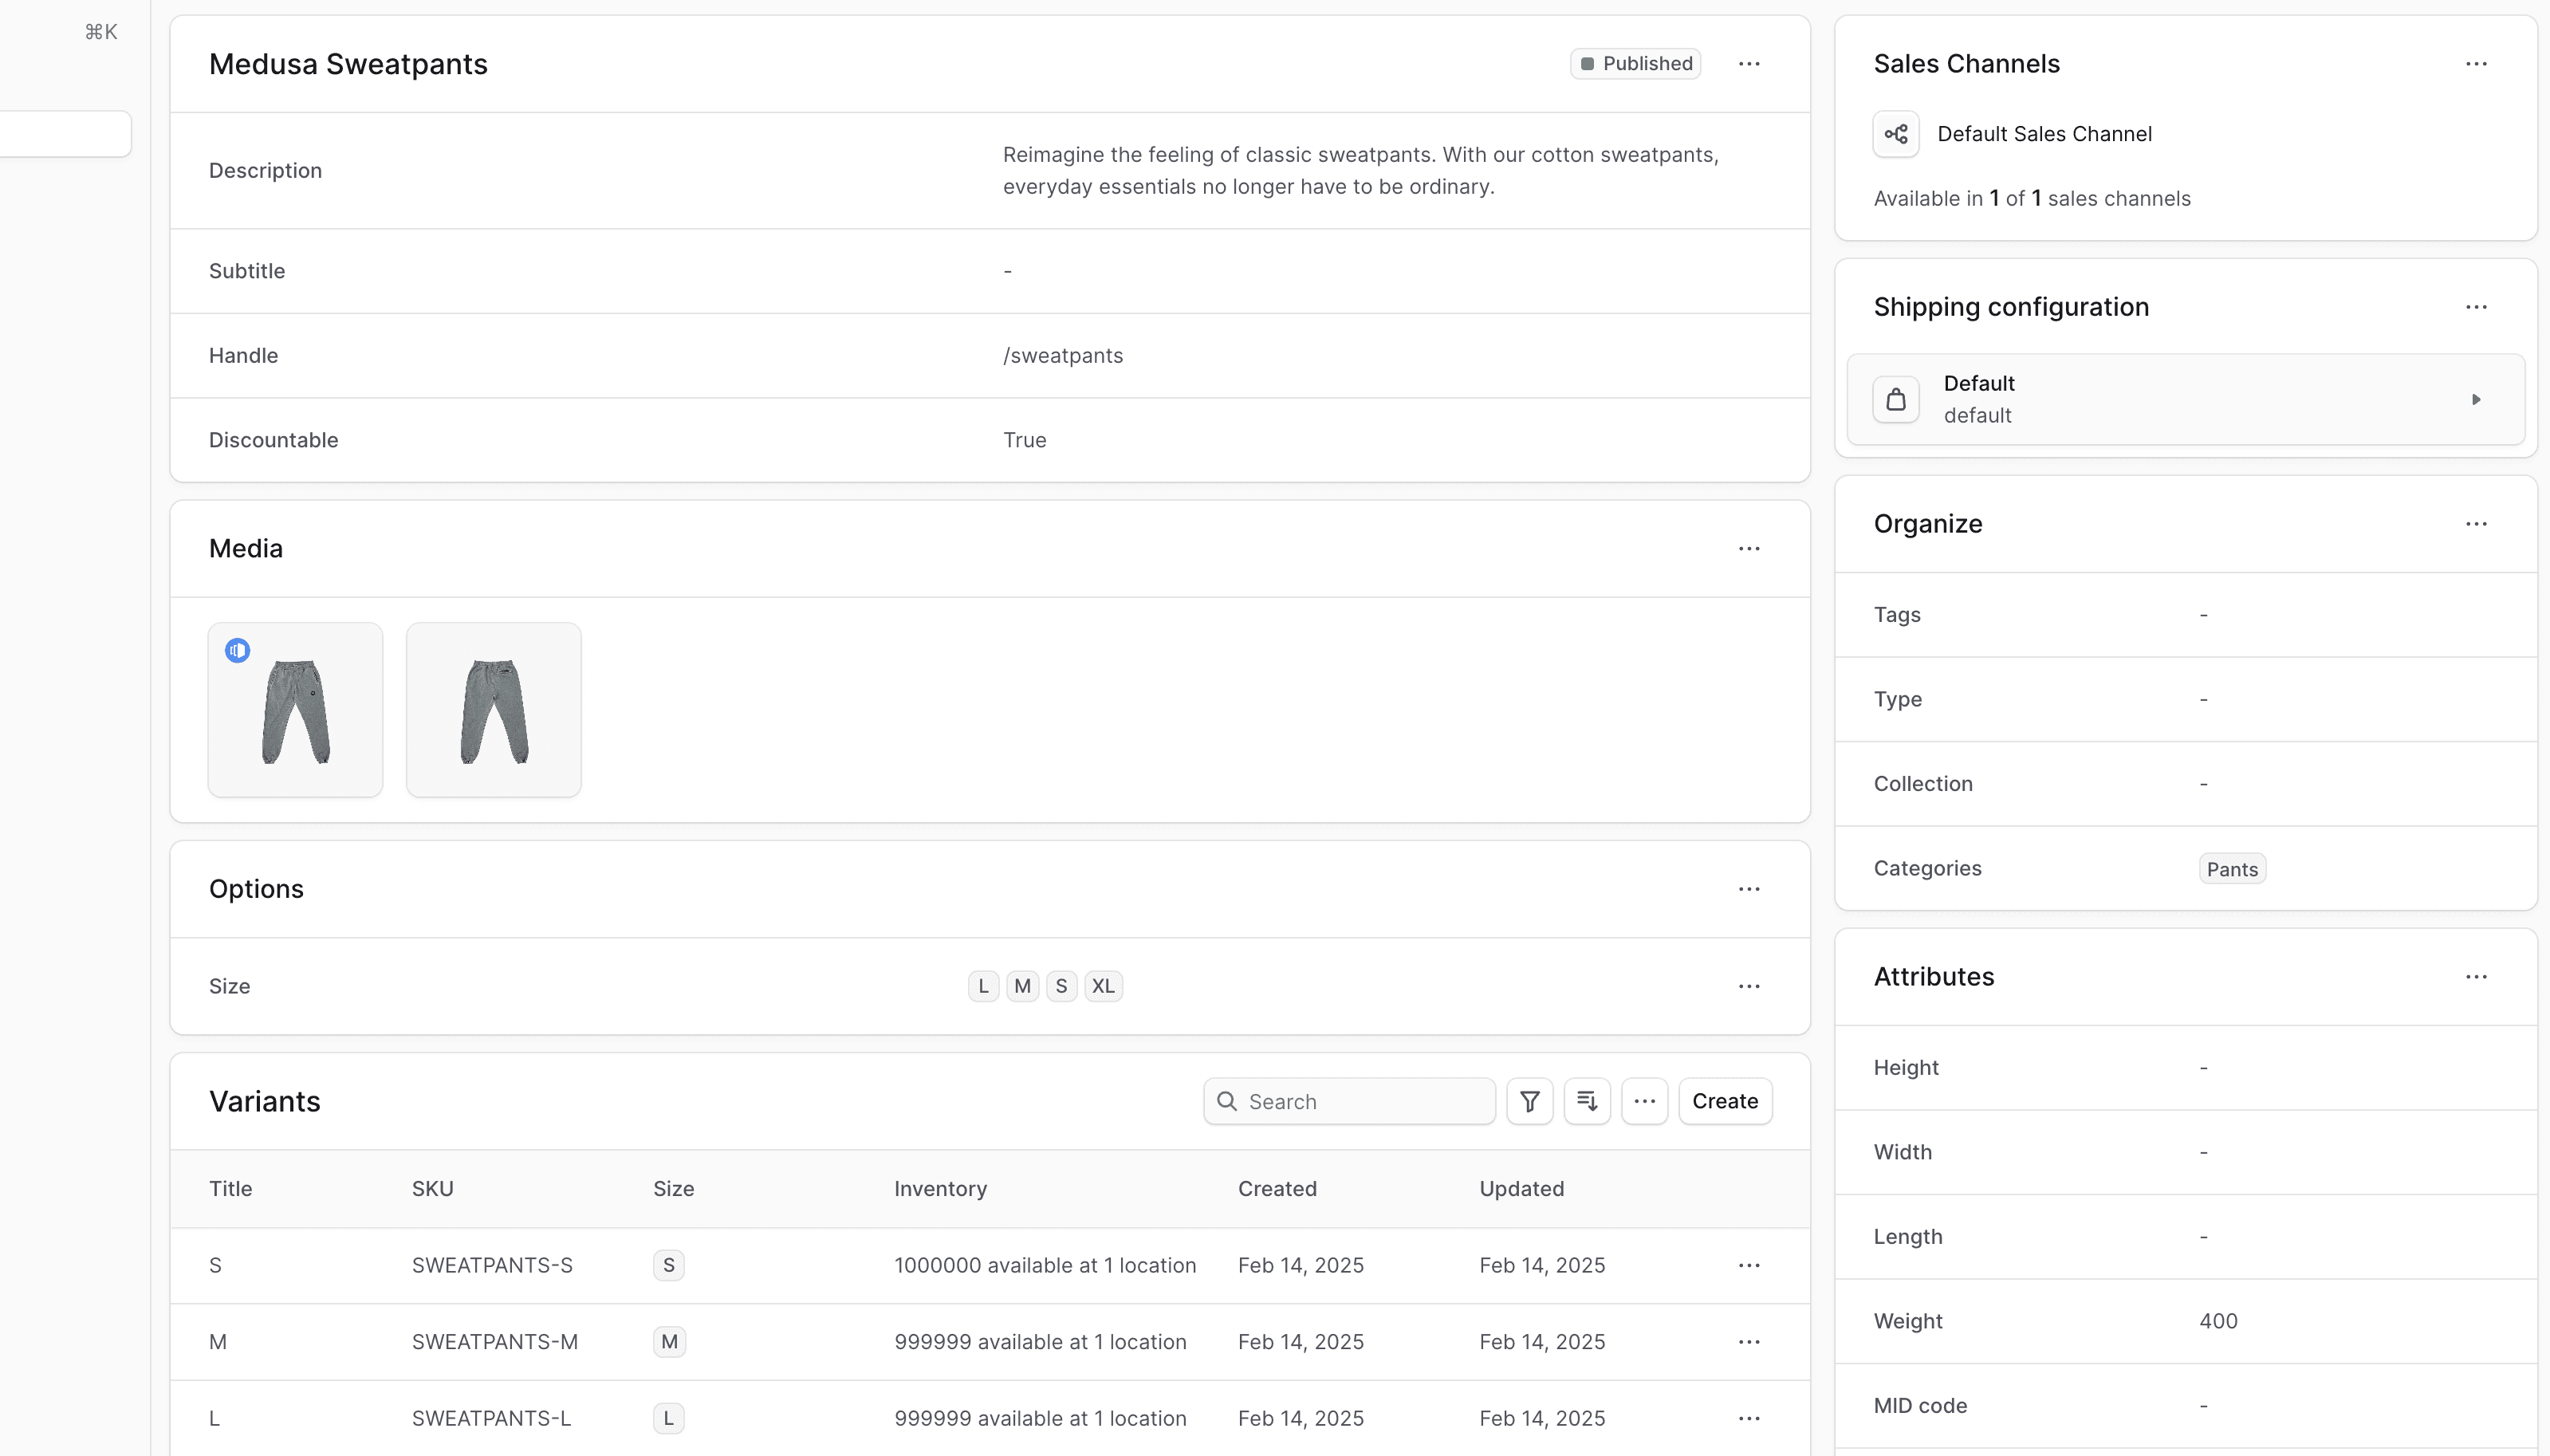The image size is (2550, 1456).
Task: Click the Default Sales Channel icon
Action: pos(1895,134)
